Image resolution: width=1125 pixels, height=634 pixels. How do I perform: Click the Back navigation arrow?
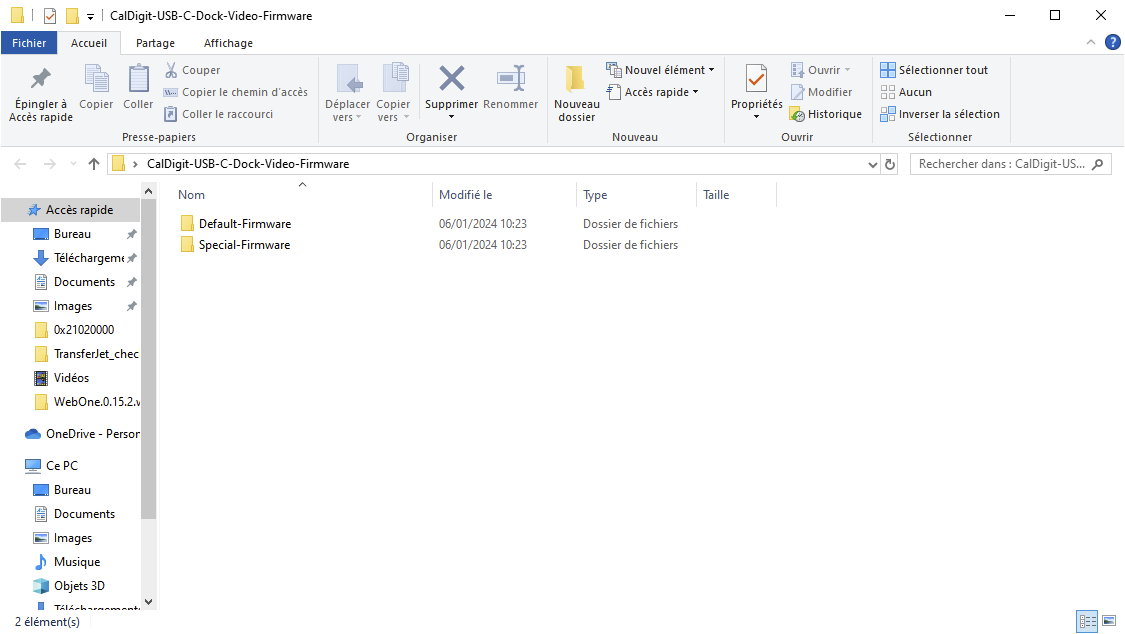pos(20,164)
